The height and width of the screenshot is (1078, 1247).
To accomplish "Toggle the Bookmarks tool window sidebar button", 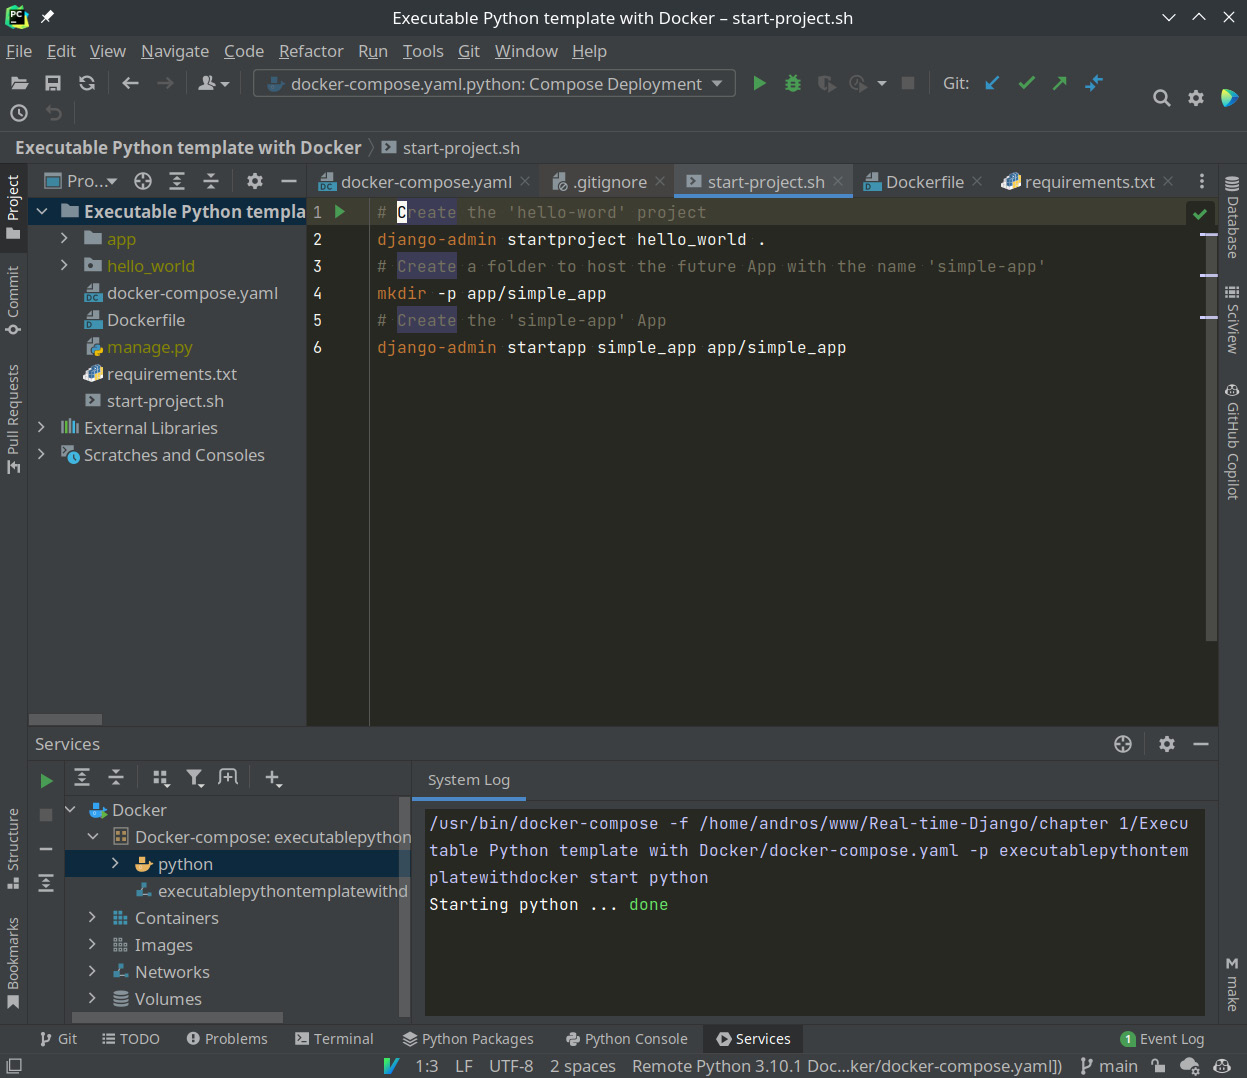I will (13, 962).
